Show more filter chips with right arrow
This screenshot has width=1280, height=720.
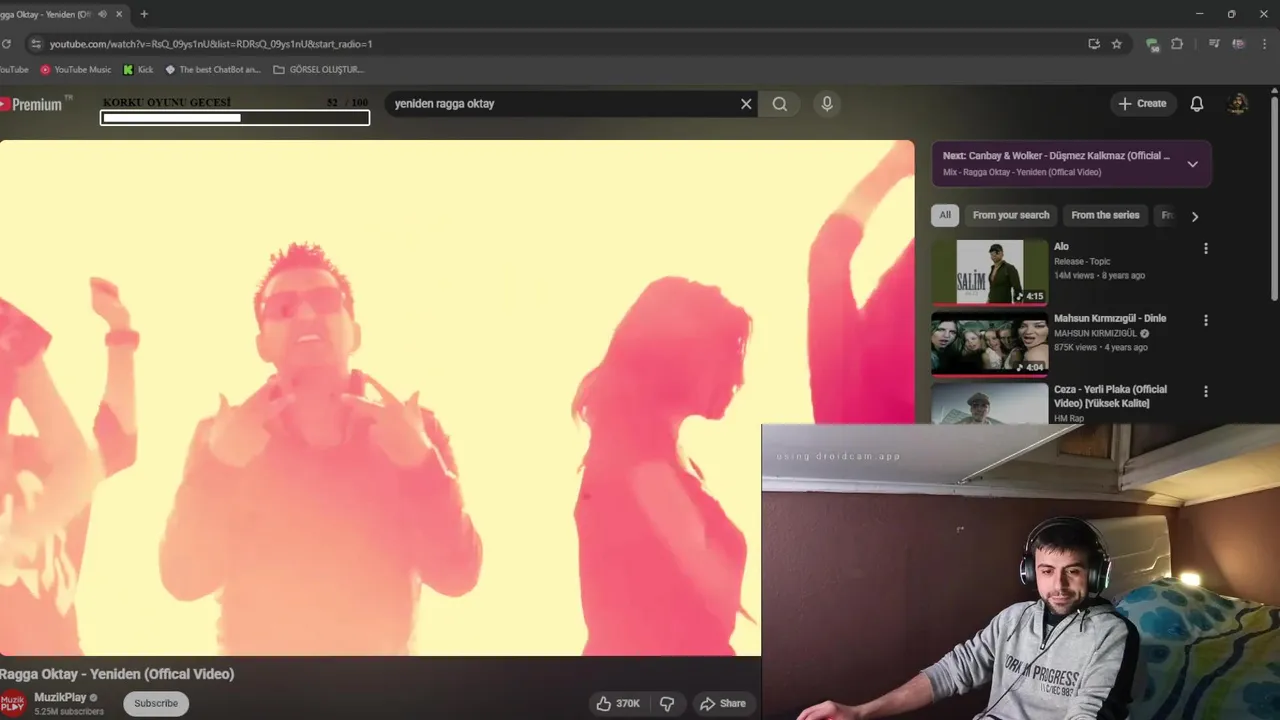tap(1194, 216)
